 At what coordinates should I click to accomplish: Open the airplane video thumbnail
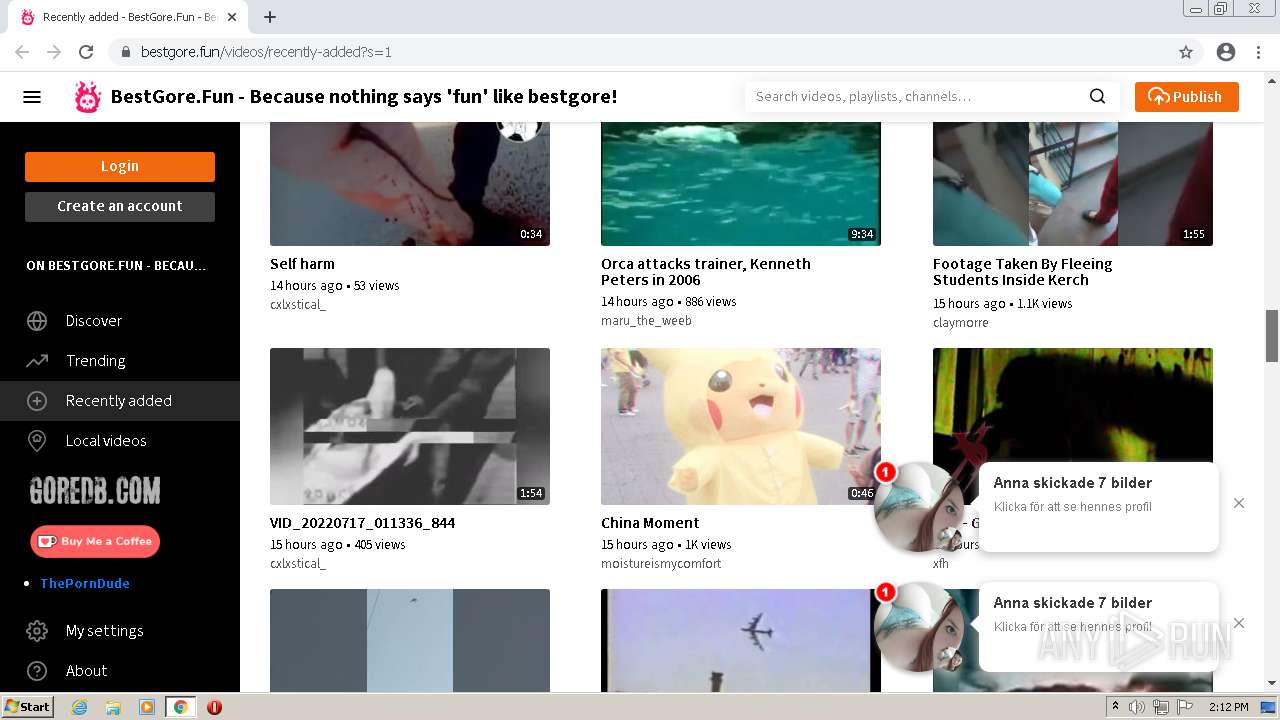point(741,640)
